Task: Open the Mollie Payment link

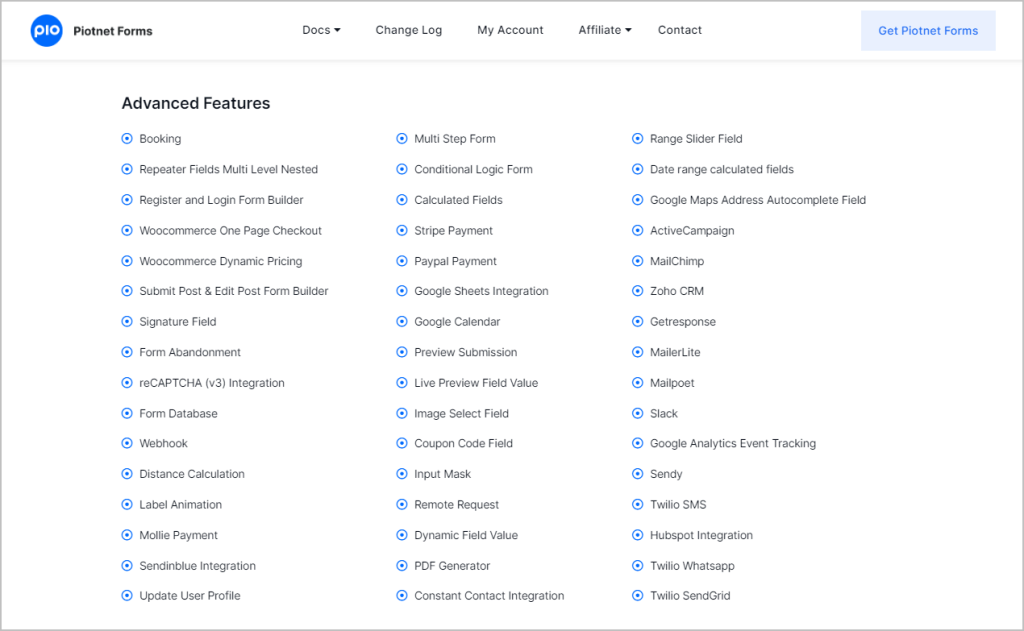Action: [178, 535]
